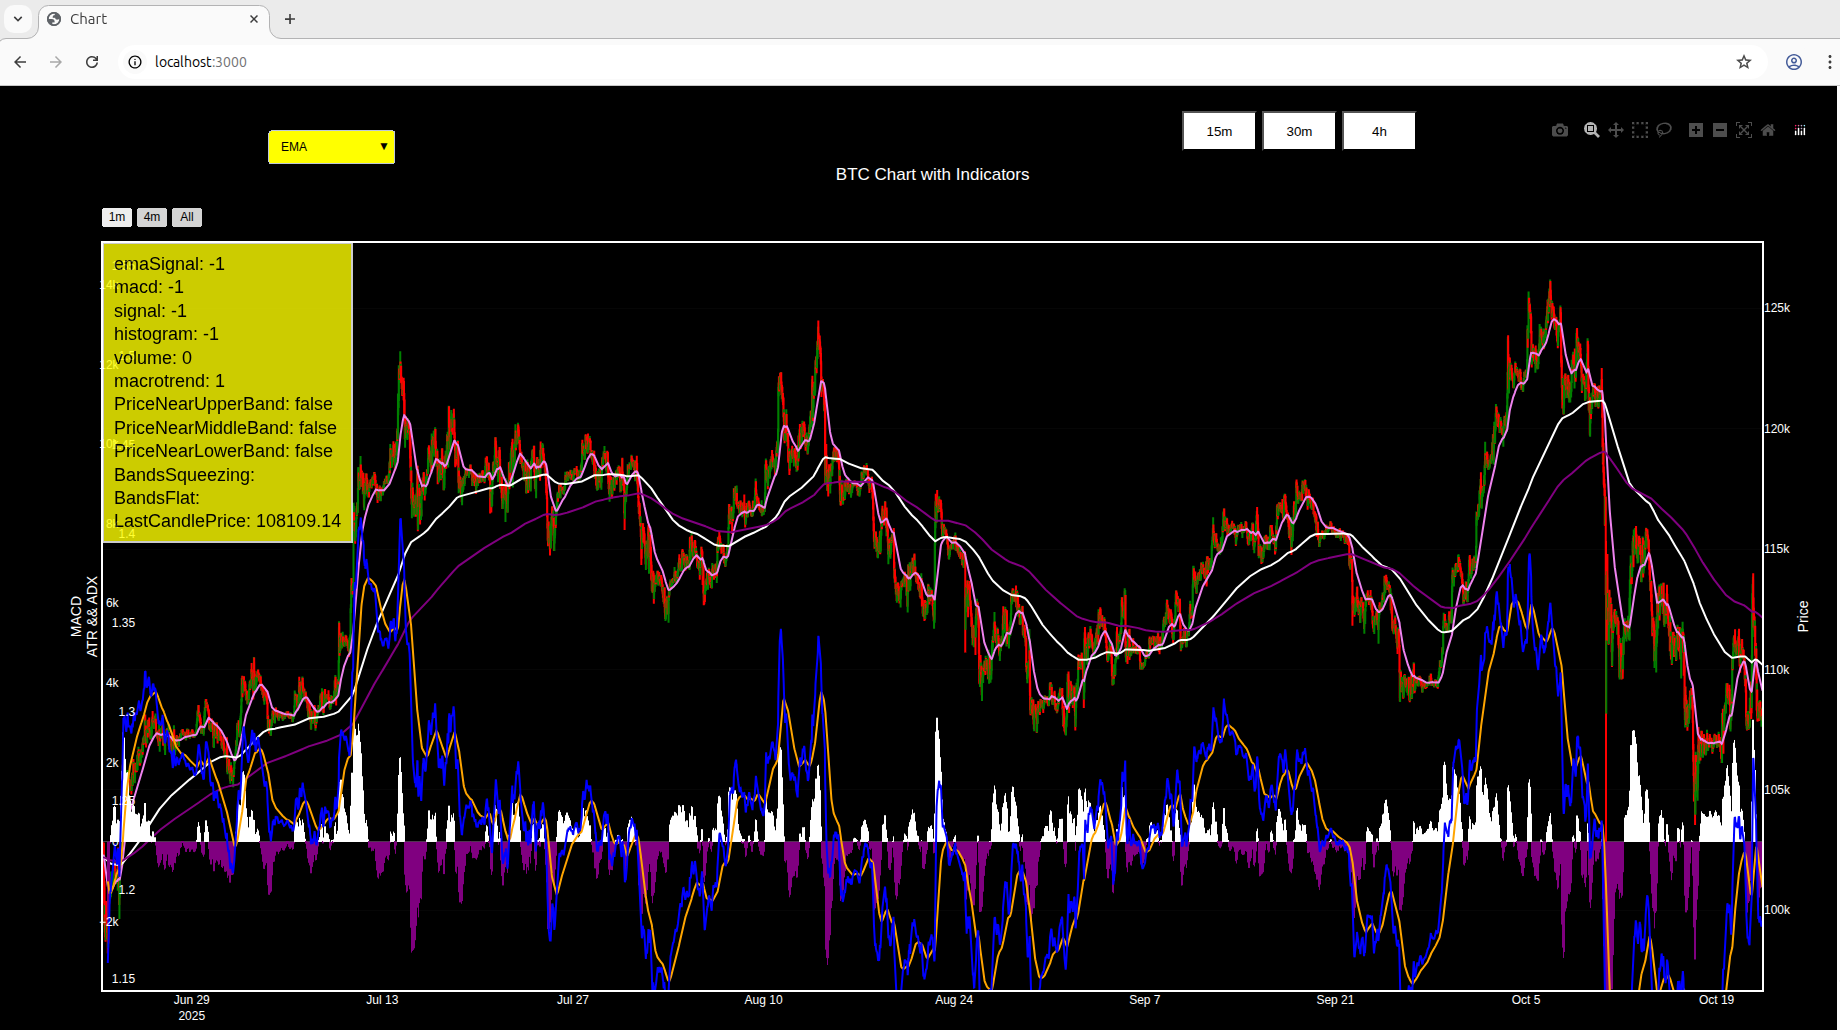Open Chrome three-dot menu

pos(1829,62)
